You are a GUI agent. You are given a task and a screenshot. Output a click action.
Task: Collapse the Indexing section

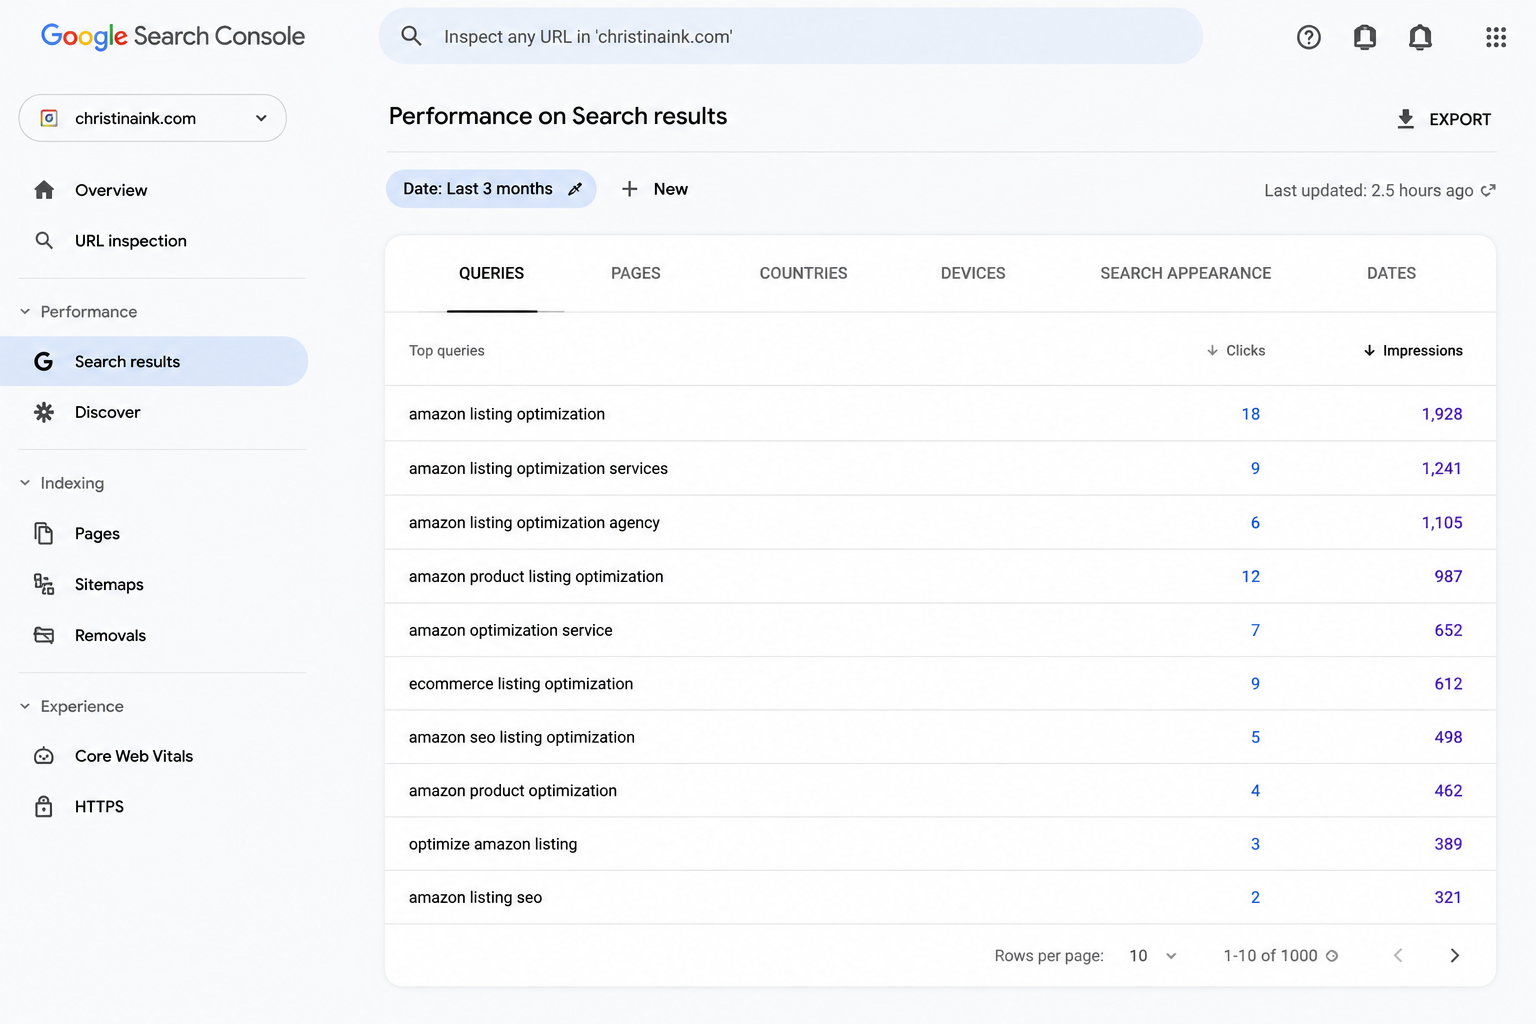(25, 483)
